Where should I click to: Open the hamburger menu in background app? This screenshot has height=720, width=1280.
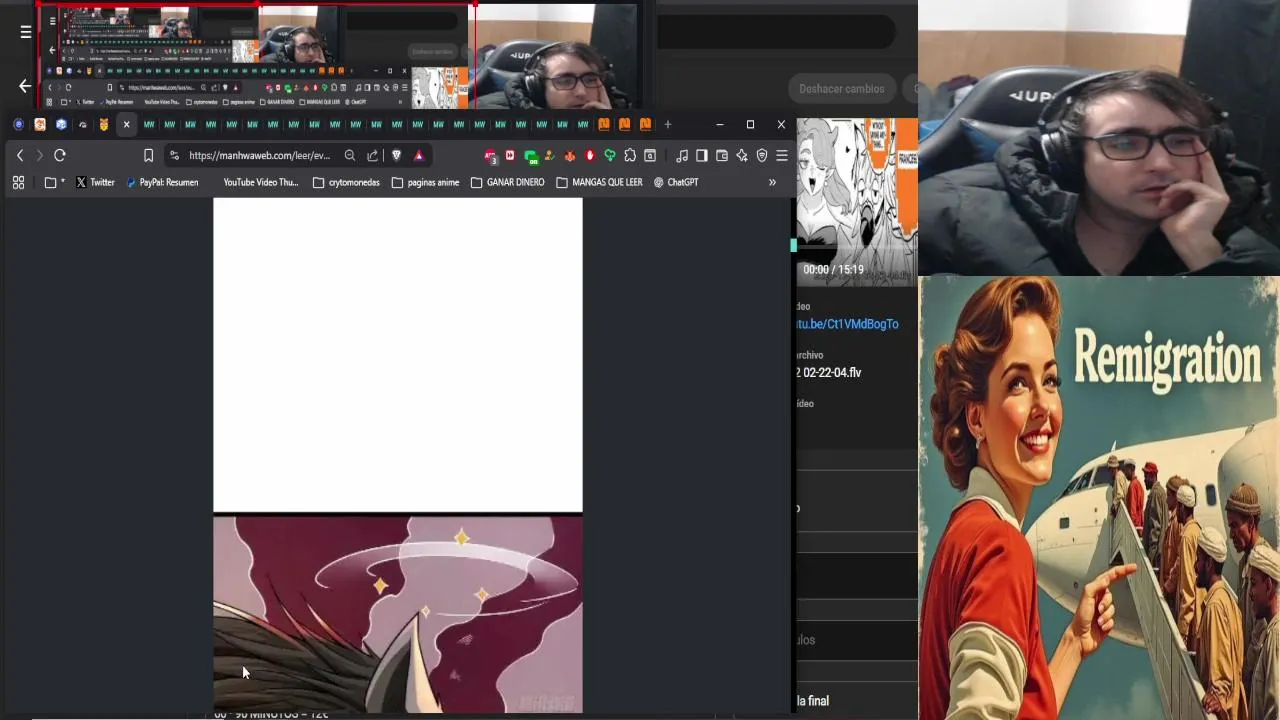click(x=26, y=32)
